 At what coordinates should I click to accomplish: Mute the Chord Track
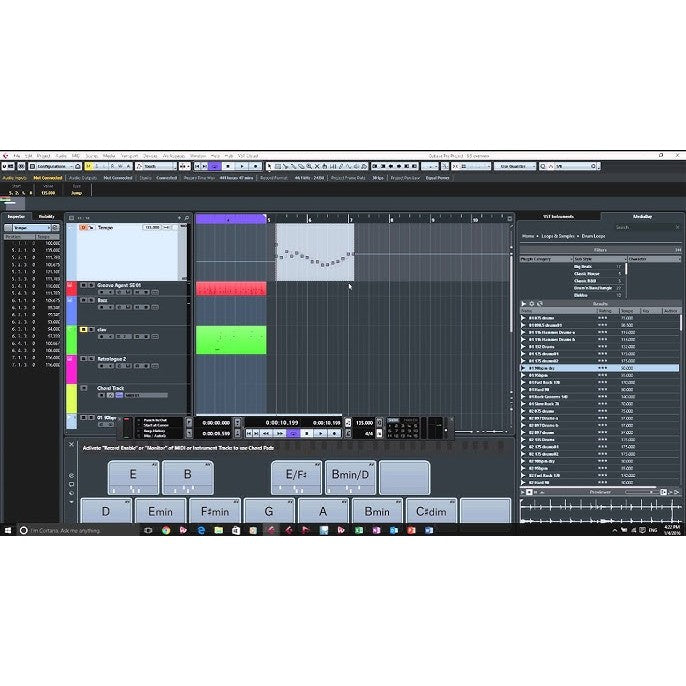point(84,388)
